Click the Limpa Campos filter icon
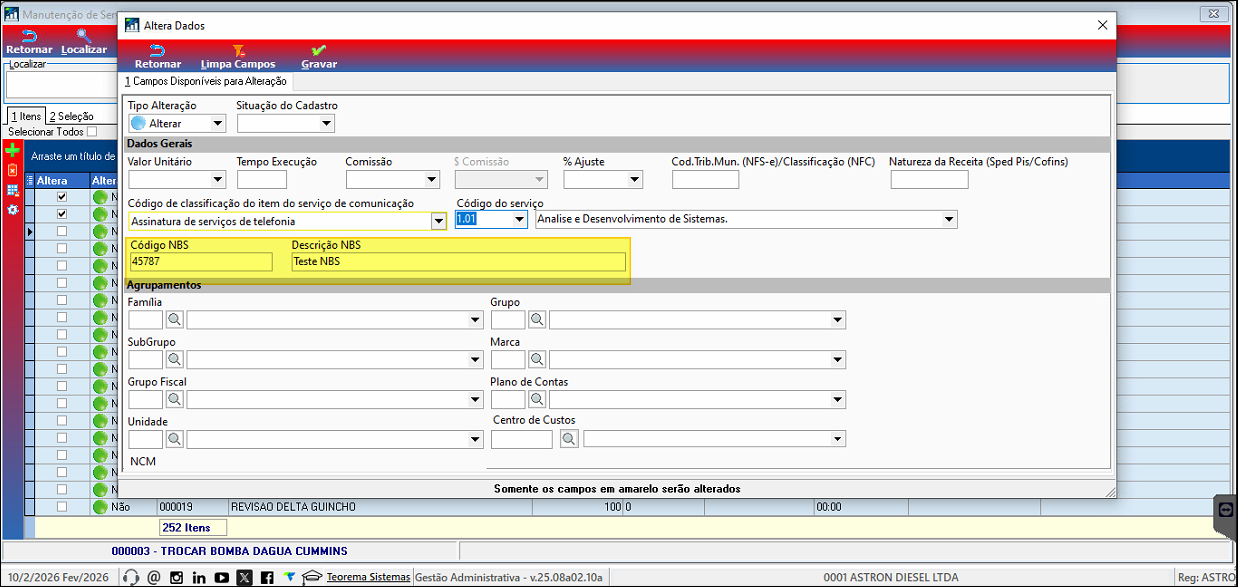Screen dimensions: 1238x587 (238, 51)
